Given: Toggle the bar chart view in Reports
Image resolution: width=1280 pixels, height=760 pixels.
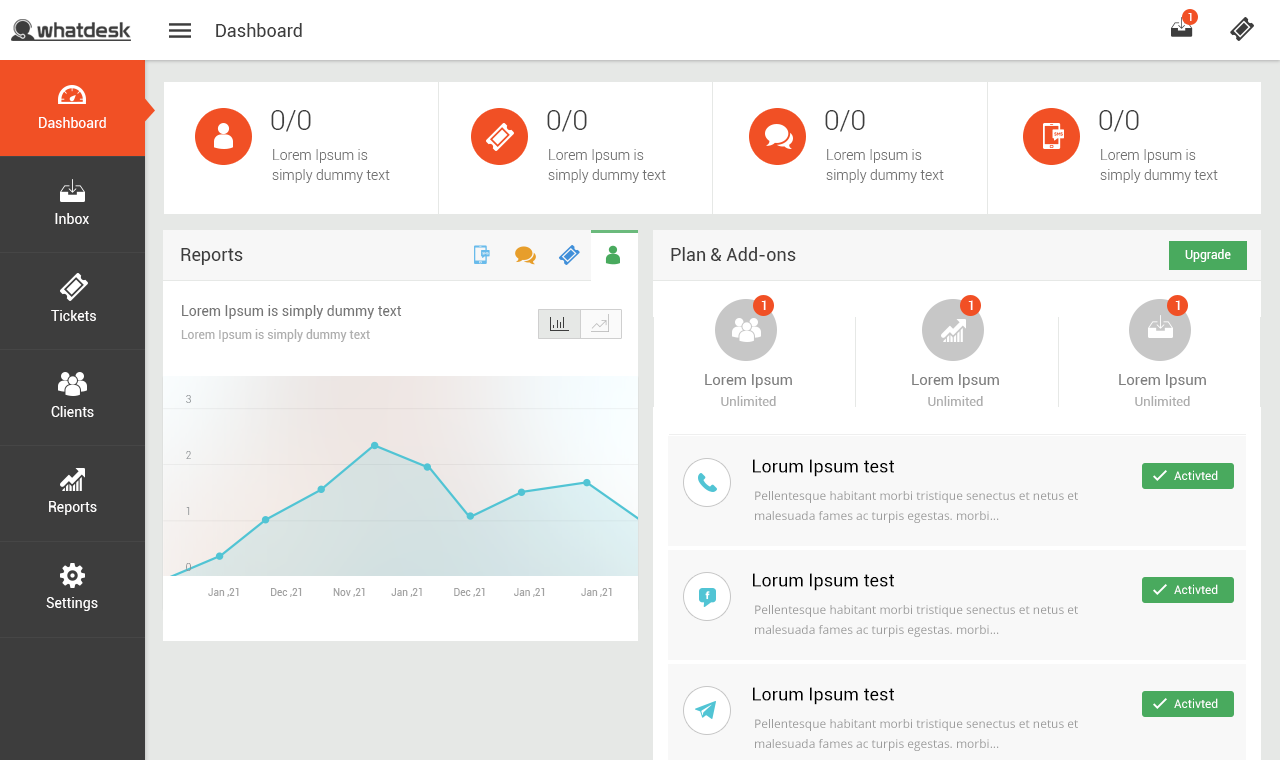Looking at the screenshot, I should [x=558, y=323].
